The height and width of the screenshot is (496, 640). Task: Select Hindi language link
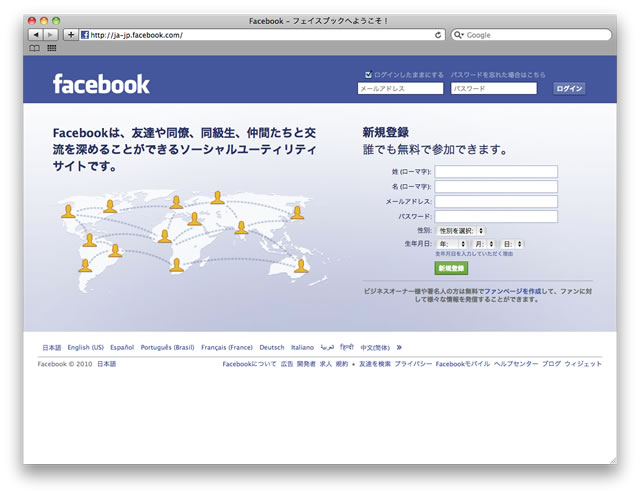347,347
